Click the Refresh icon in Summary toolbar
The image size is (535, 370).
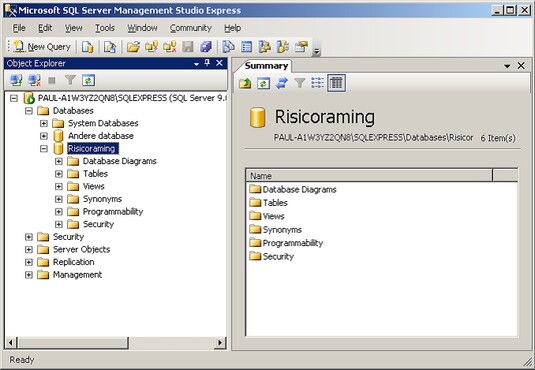point(263,83)
